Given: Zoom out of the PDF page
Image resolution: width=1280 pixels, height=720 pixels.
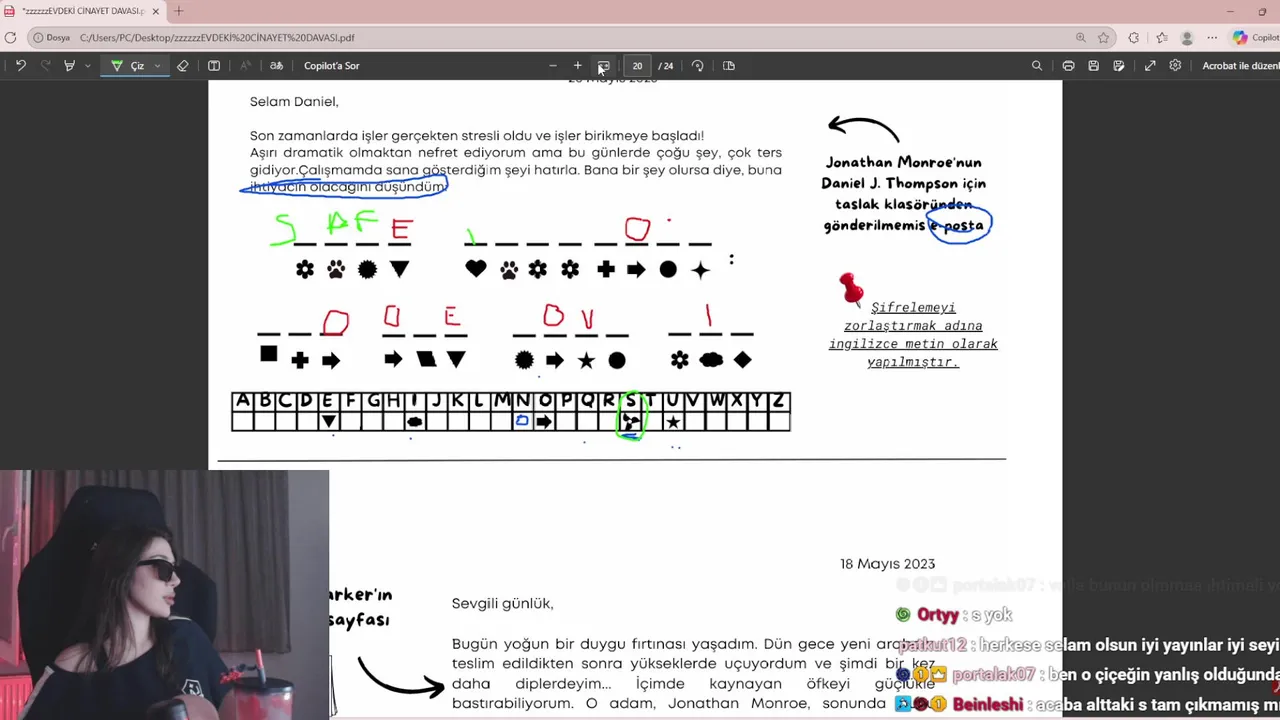Looking at the screenshot, I should (x=553, y=66).
